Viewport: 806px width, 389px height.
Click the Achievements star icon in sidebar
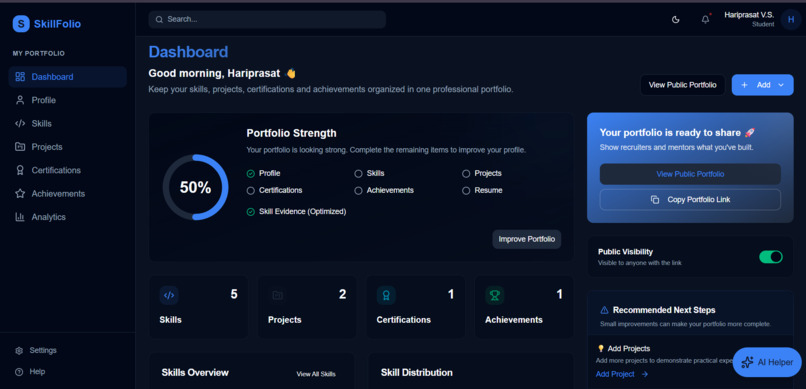click(20, 194)
